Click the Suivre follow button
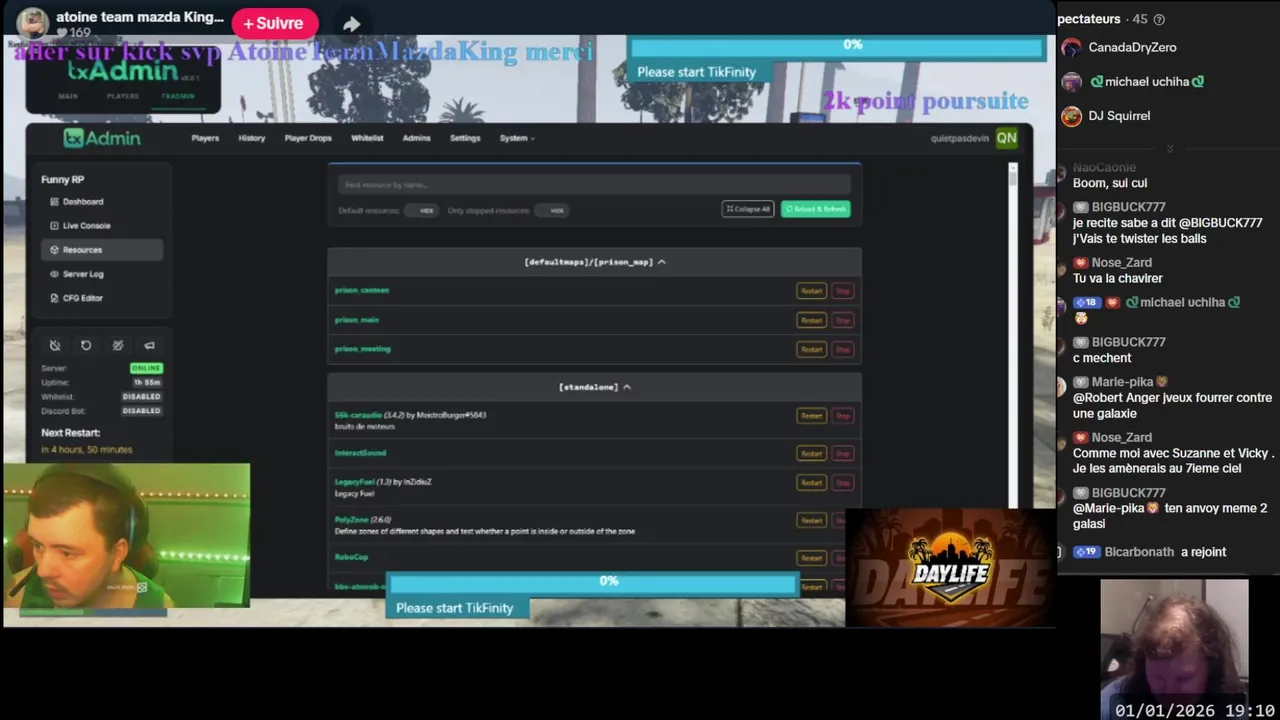The height and width of the screenshot is (720, 1280). click(274, 23)
